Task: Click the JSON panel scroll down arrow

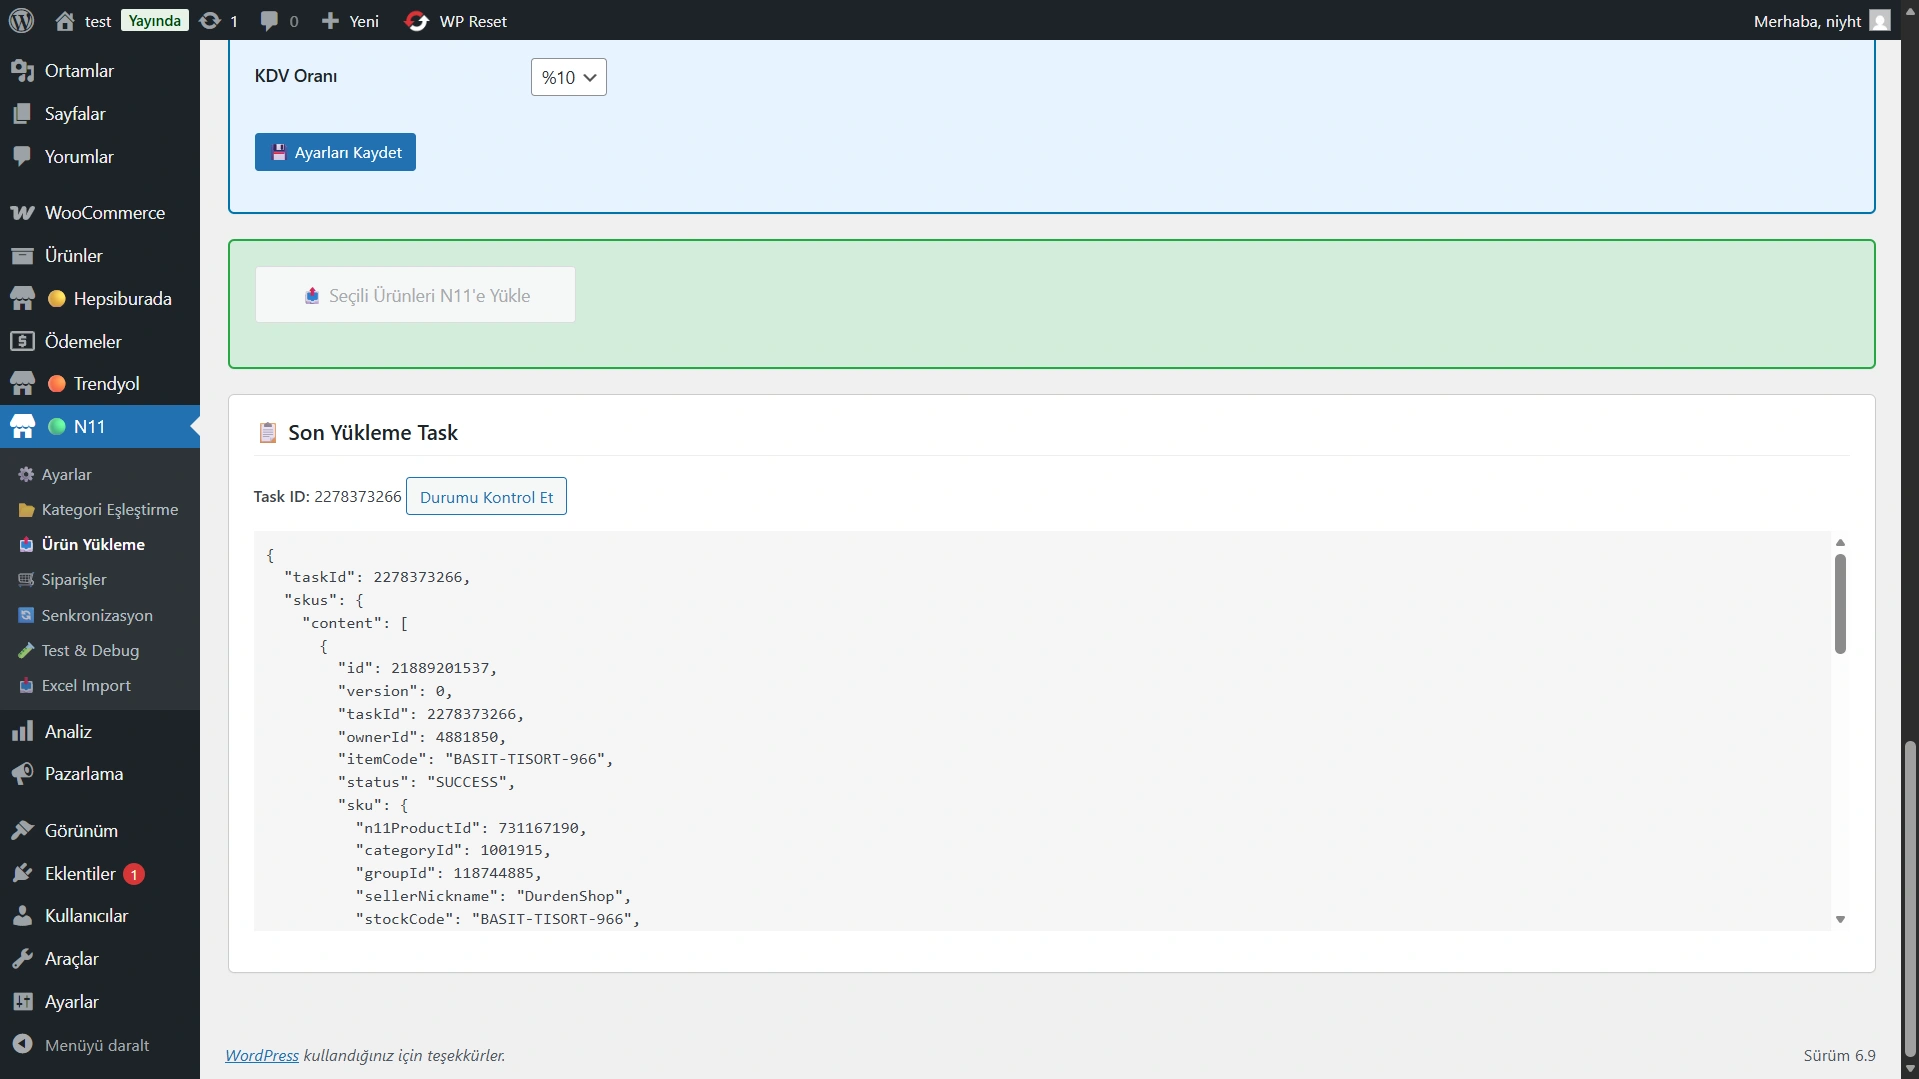Action: (1840, 919)
